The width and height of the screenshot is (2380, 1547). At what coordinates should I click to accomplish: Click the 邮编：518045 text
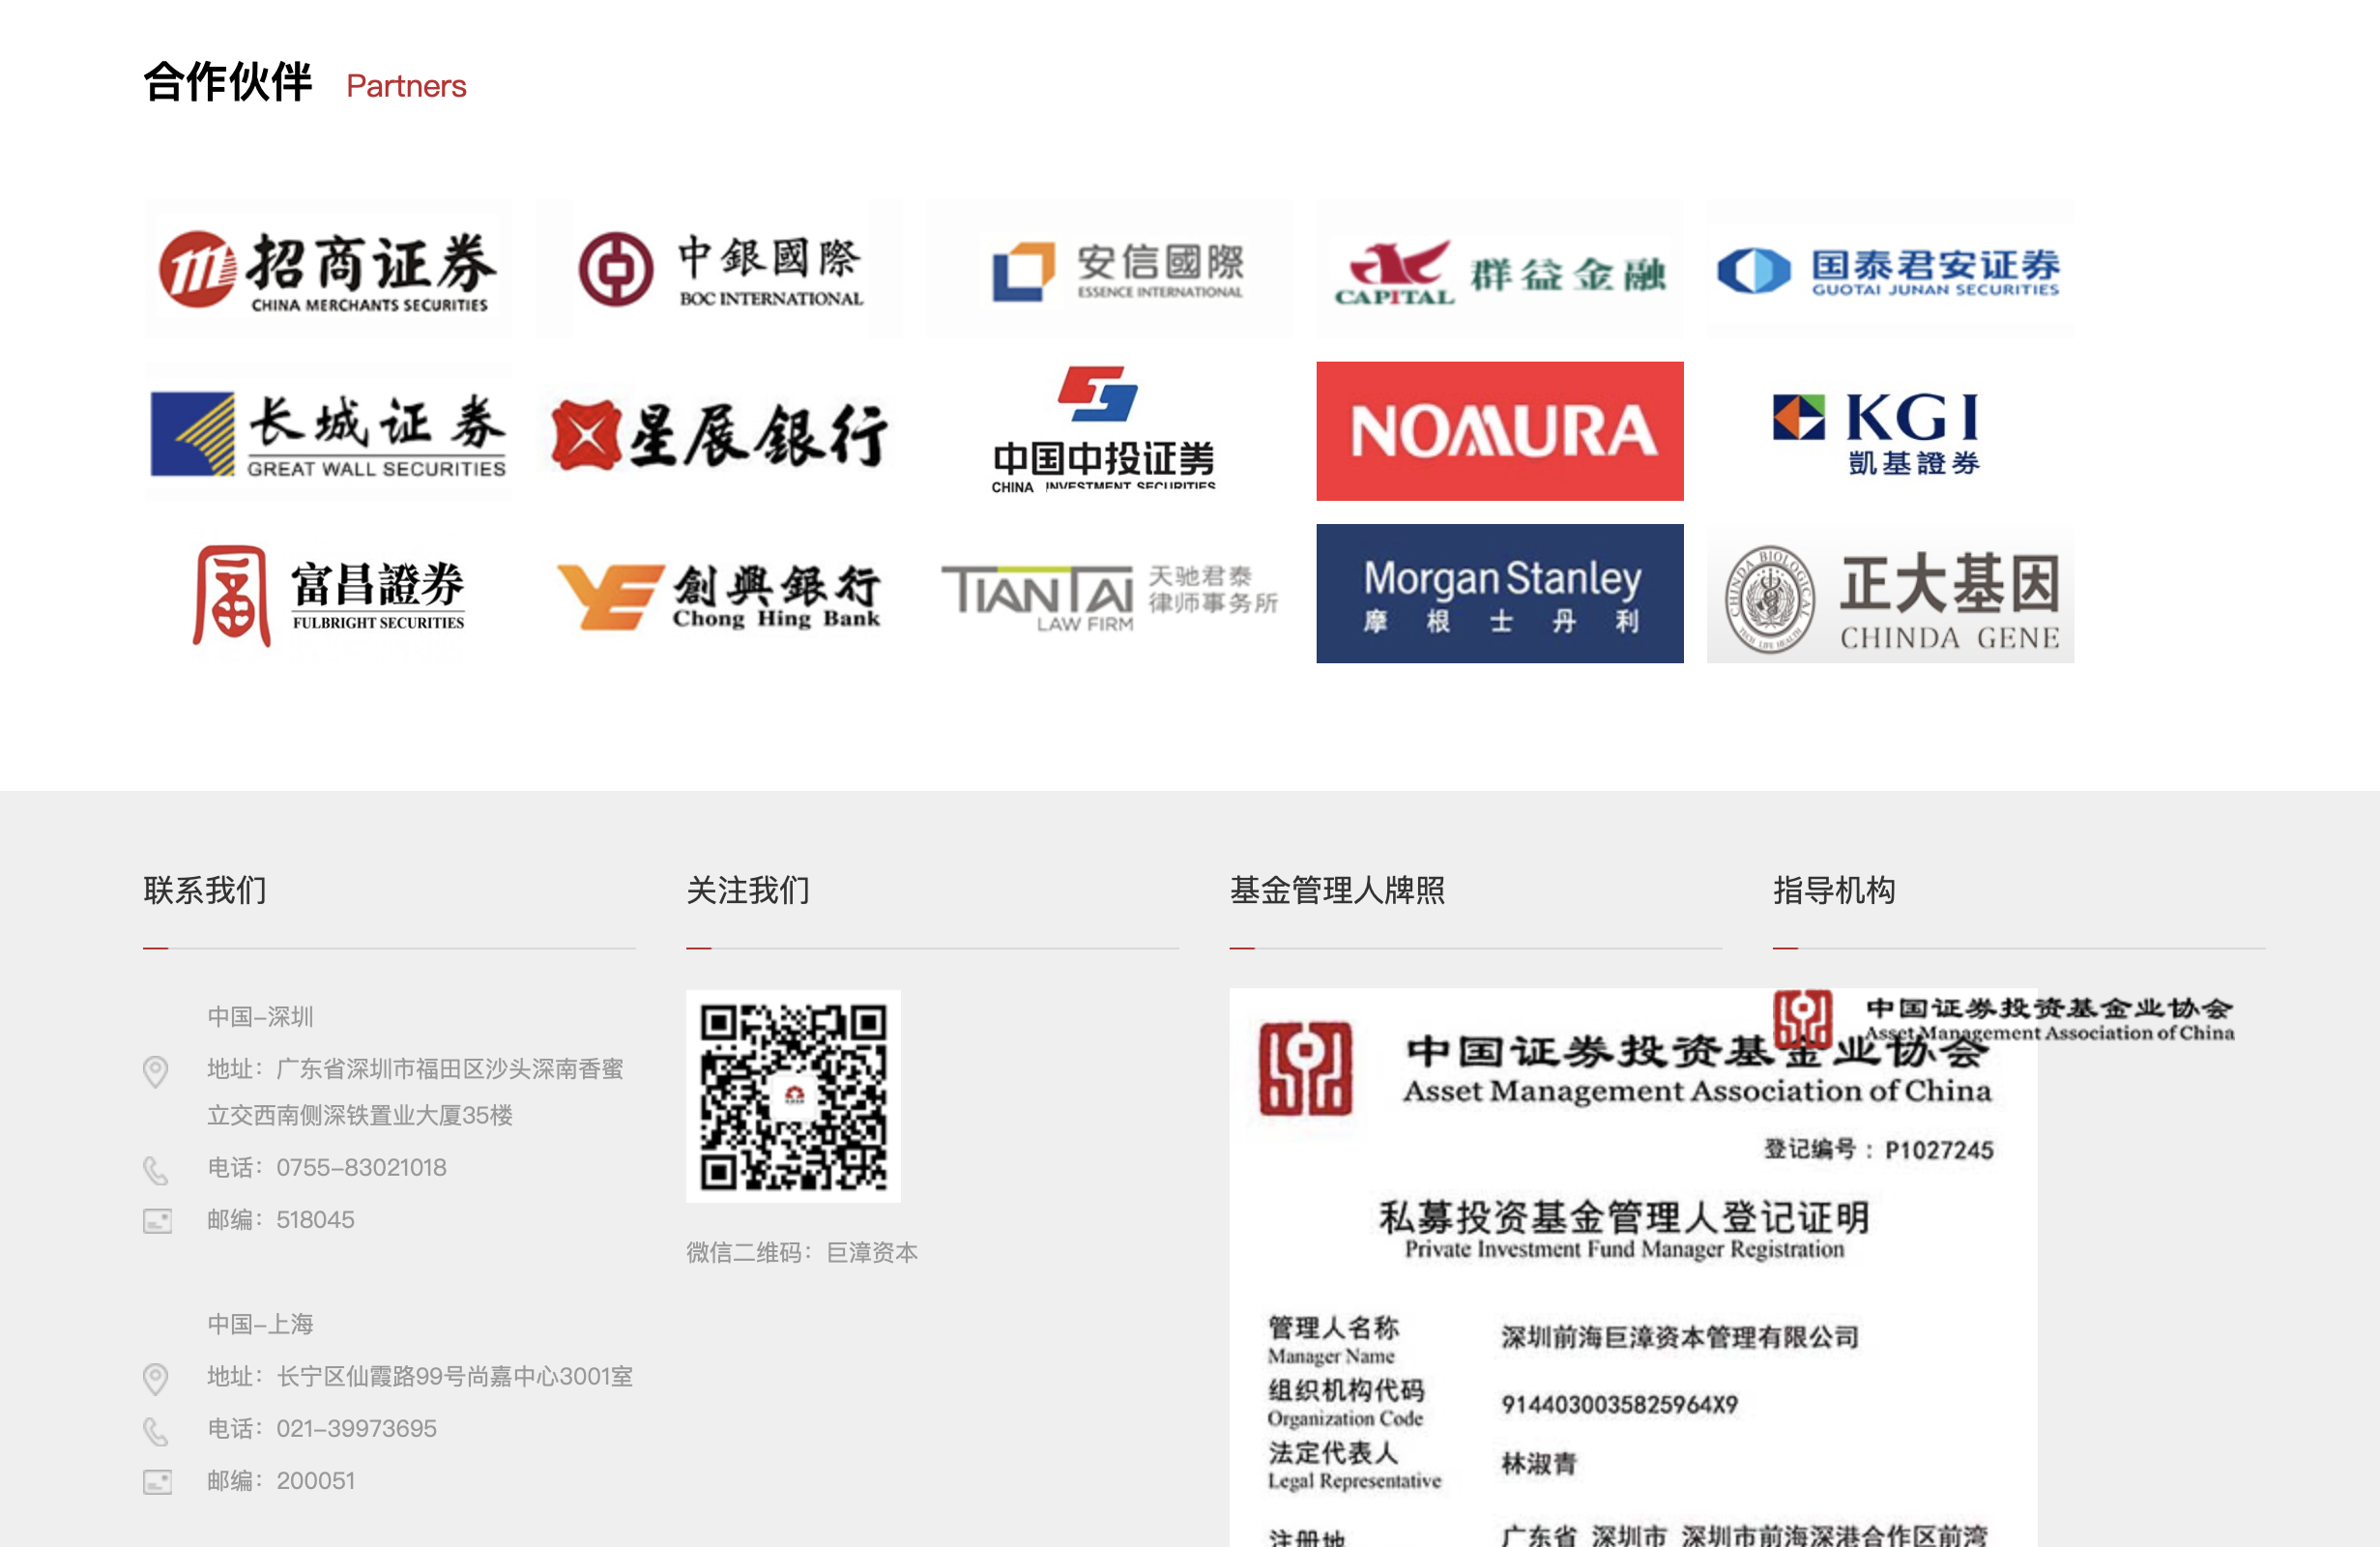pos(281,1220)
